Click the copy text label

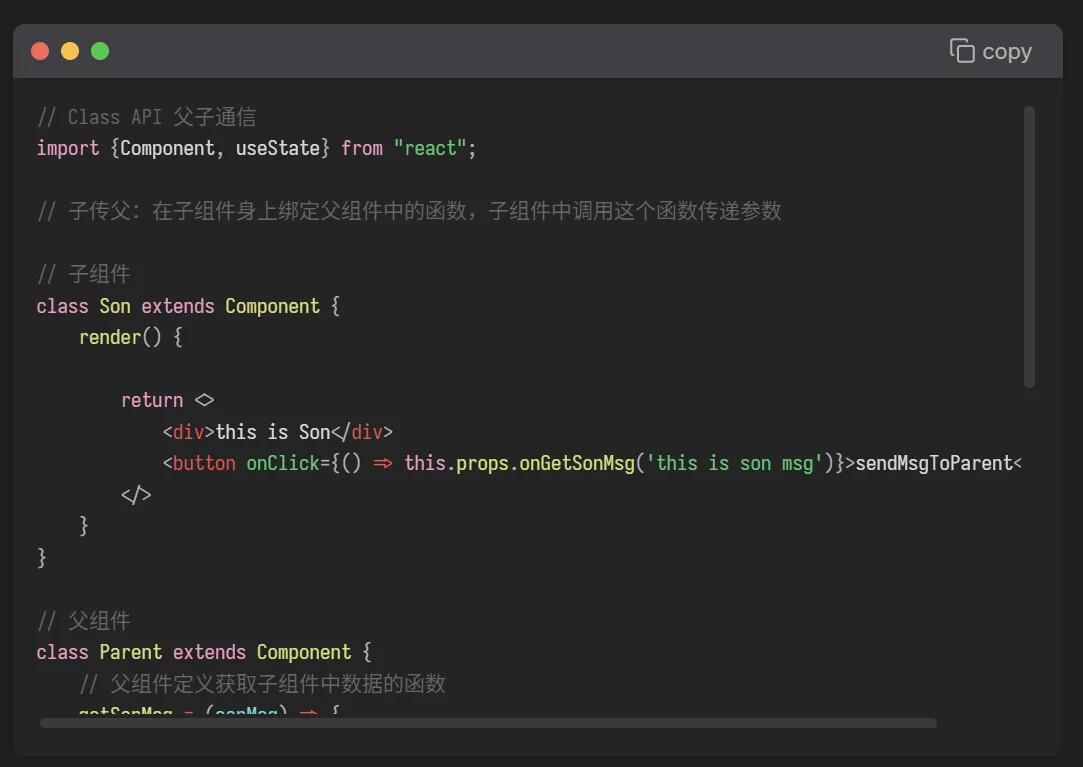[x=1007, y=52]
